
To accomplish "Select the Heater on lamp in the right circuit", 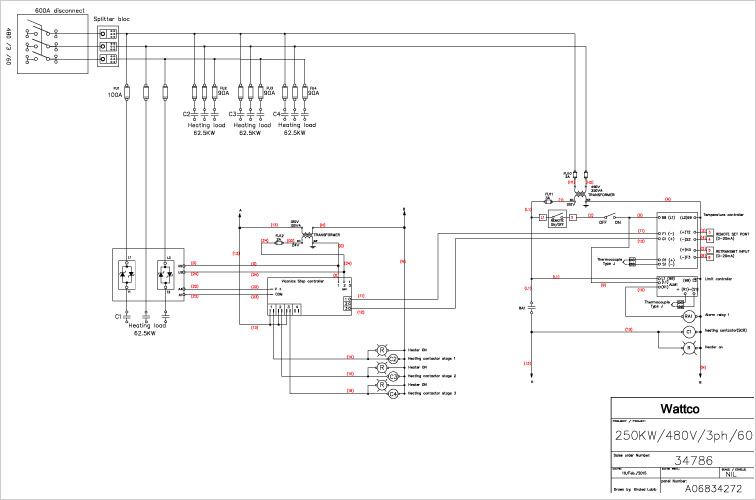I will [687, 346].
